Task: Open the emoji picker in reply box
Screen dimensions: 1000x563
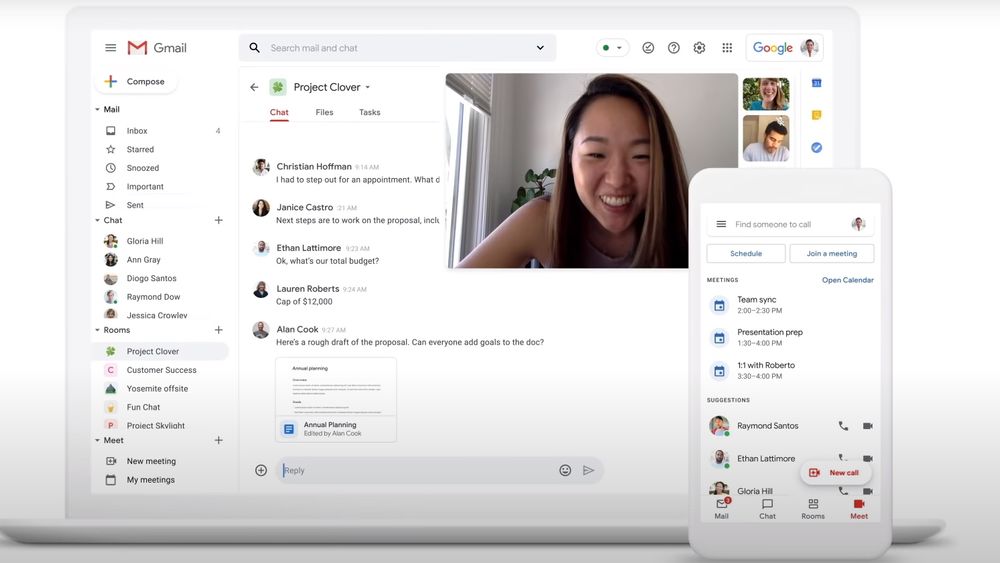Action: coord(565,471)
